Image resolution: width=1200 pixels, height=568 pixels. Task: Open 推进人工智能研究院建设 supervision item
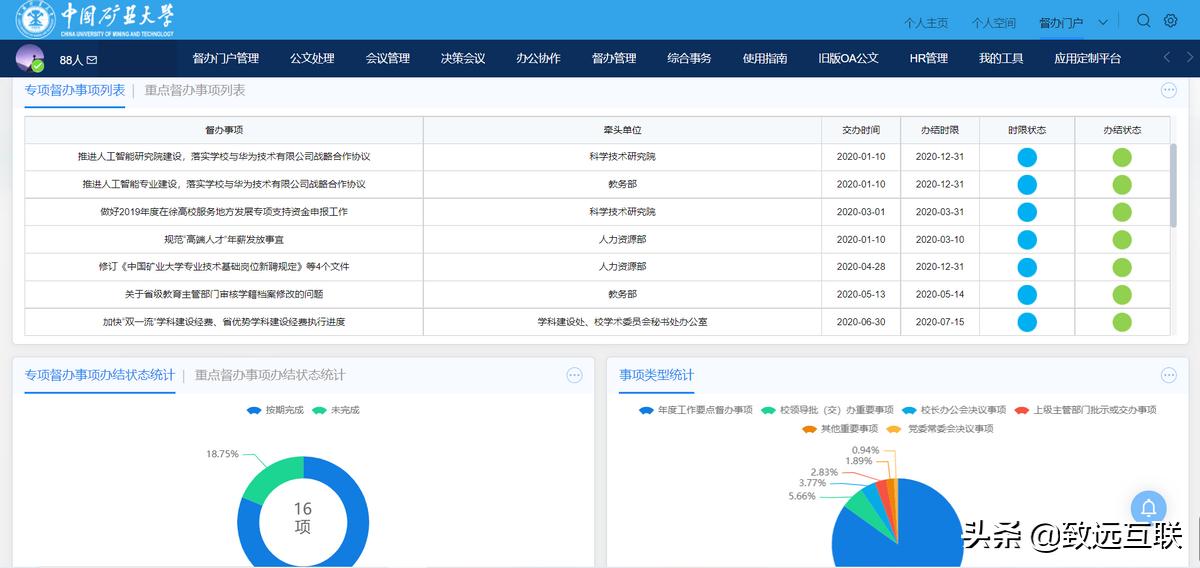[x=224, y=157]
